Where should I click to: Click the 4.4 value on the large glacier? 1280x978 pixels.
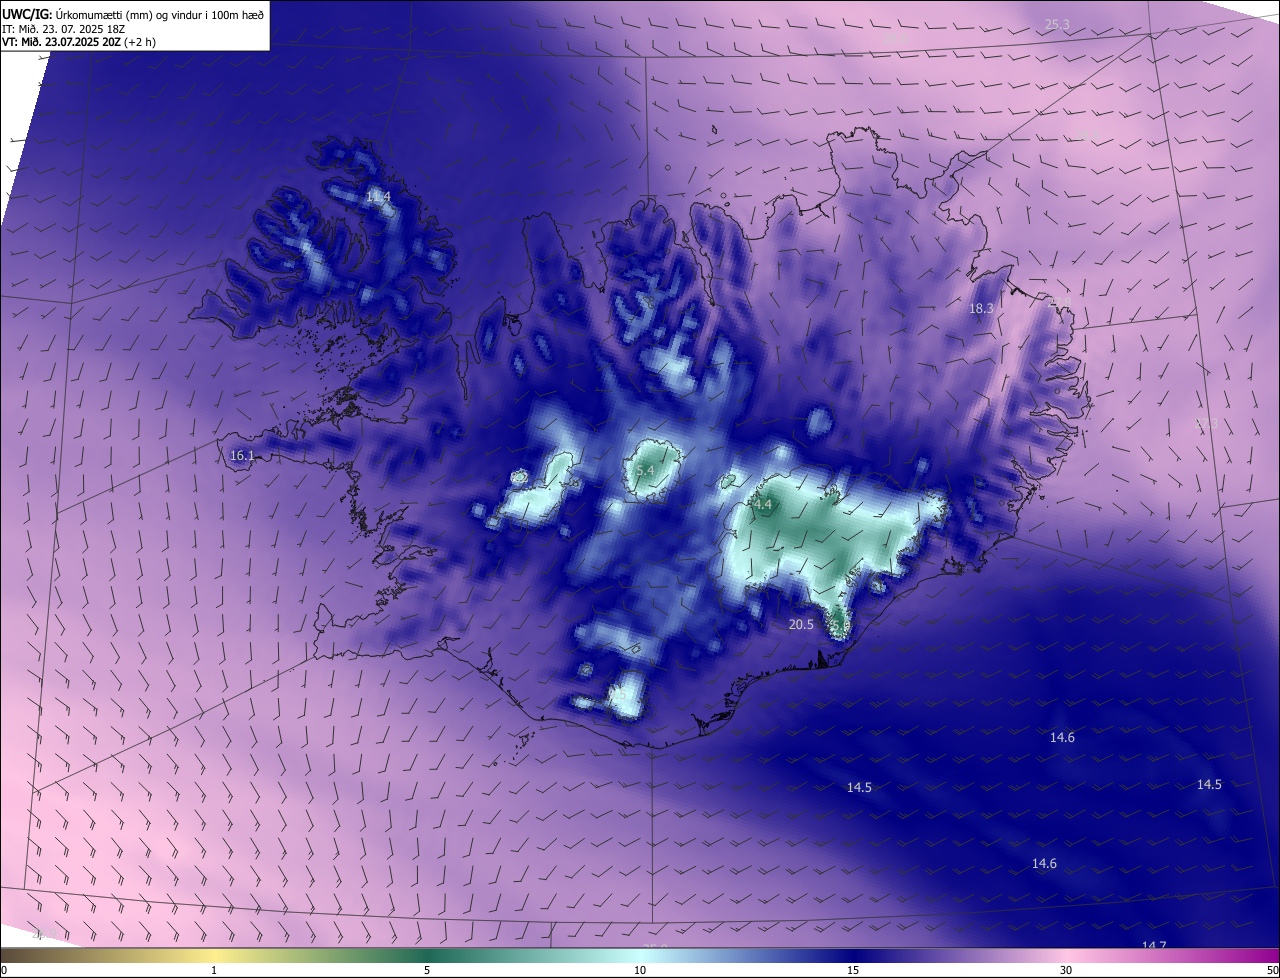pos(763,505)
